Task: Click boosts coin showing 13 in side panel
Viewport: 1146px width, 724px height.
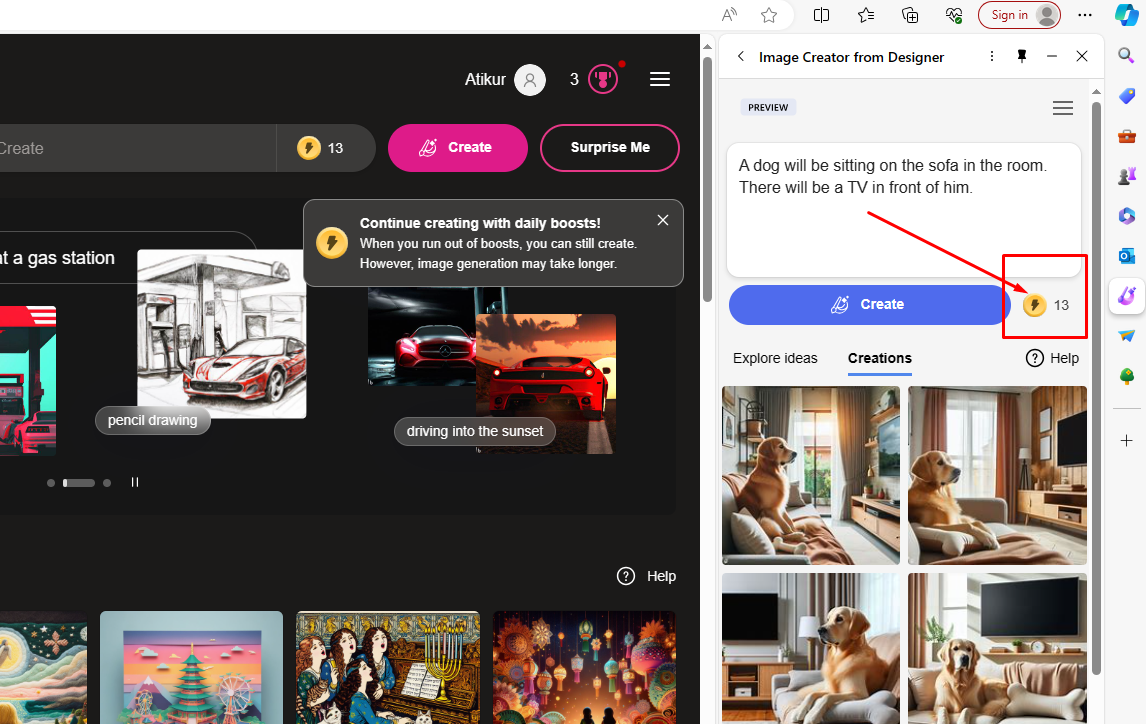Action: pos(1046,305)
